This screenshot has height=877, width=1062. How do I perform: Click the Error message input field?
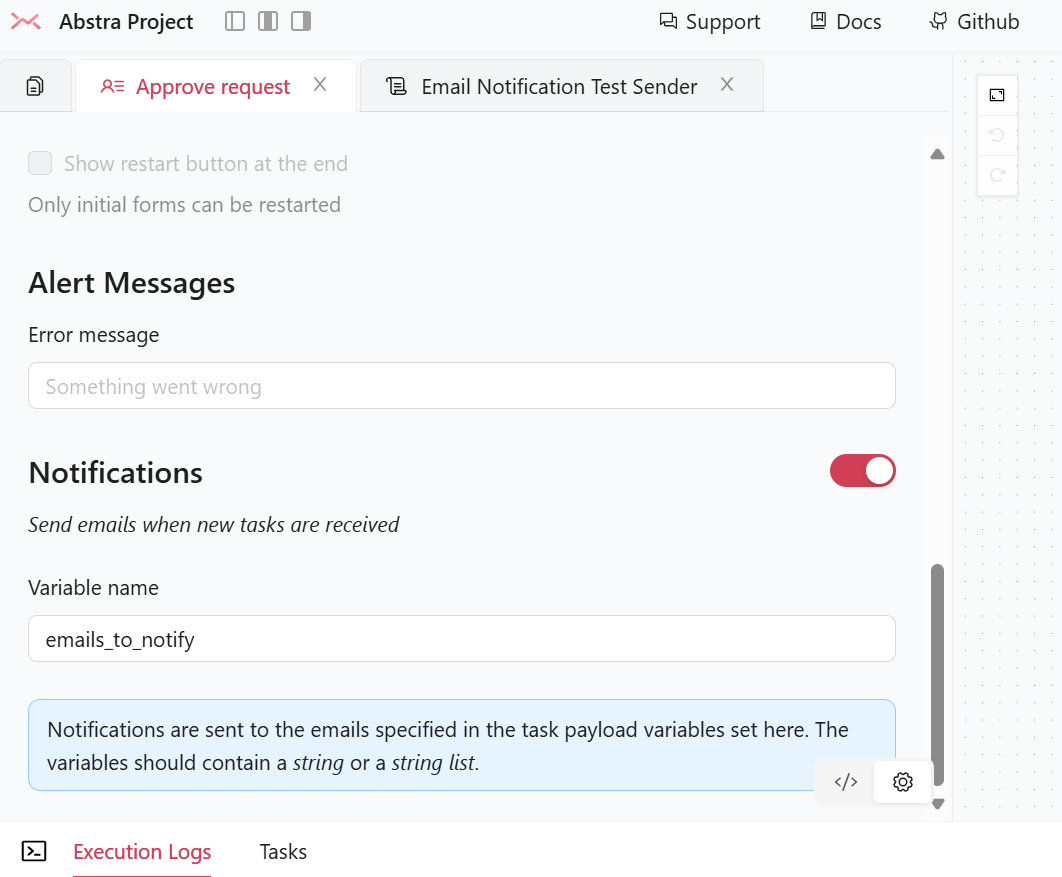click(x=461, y=386)
